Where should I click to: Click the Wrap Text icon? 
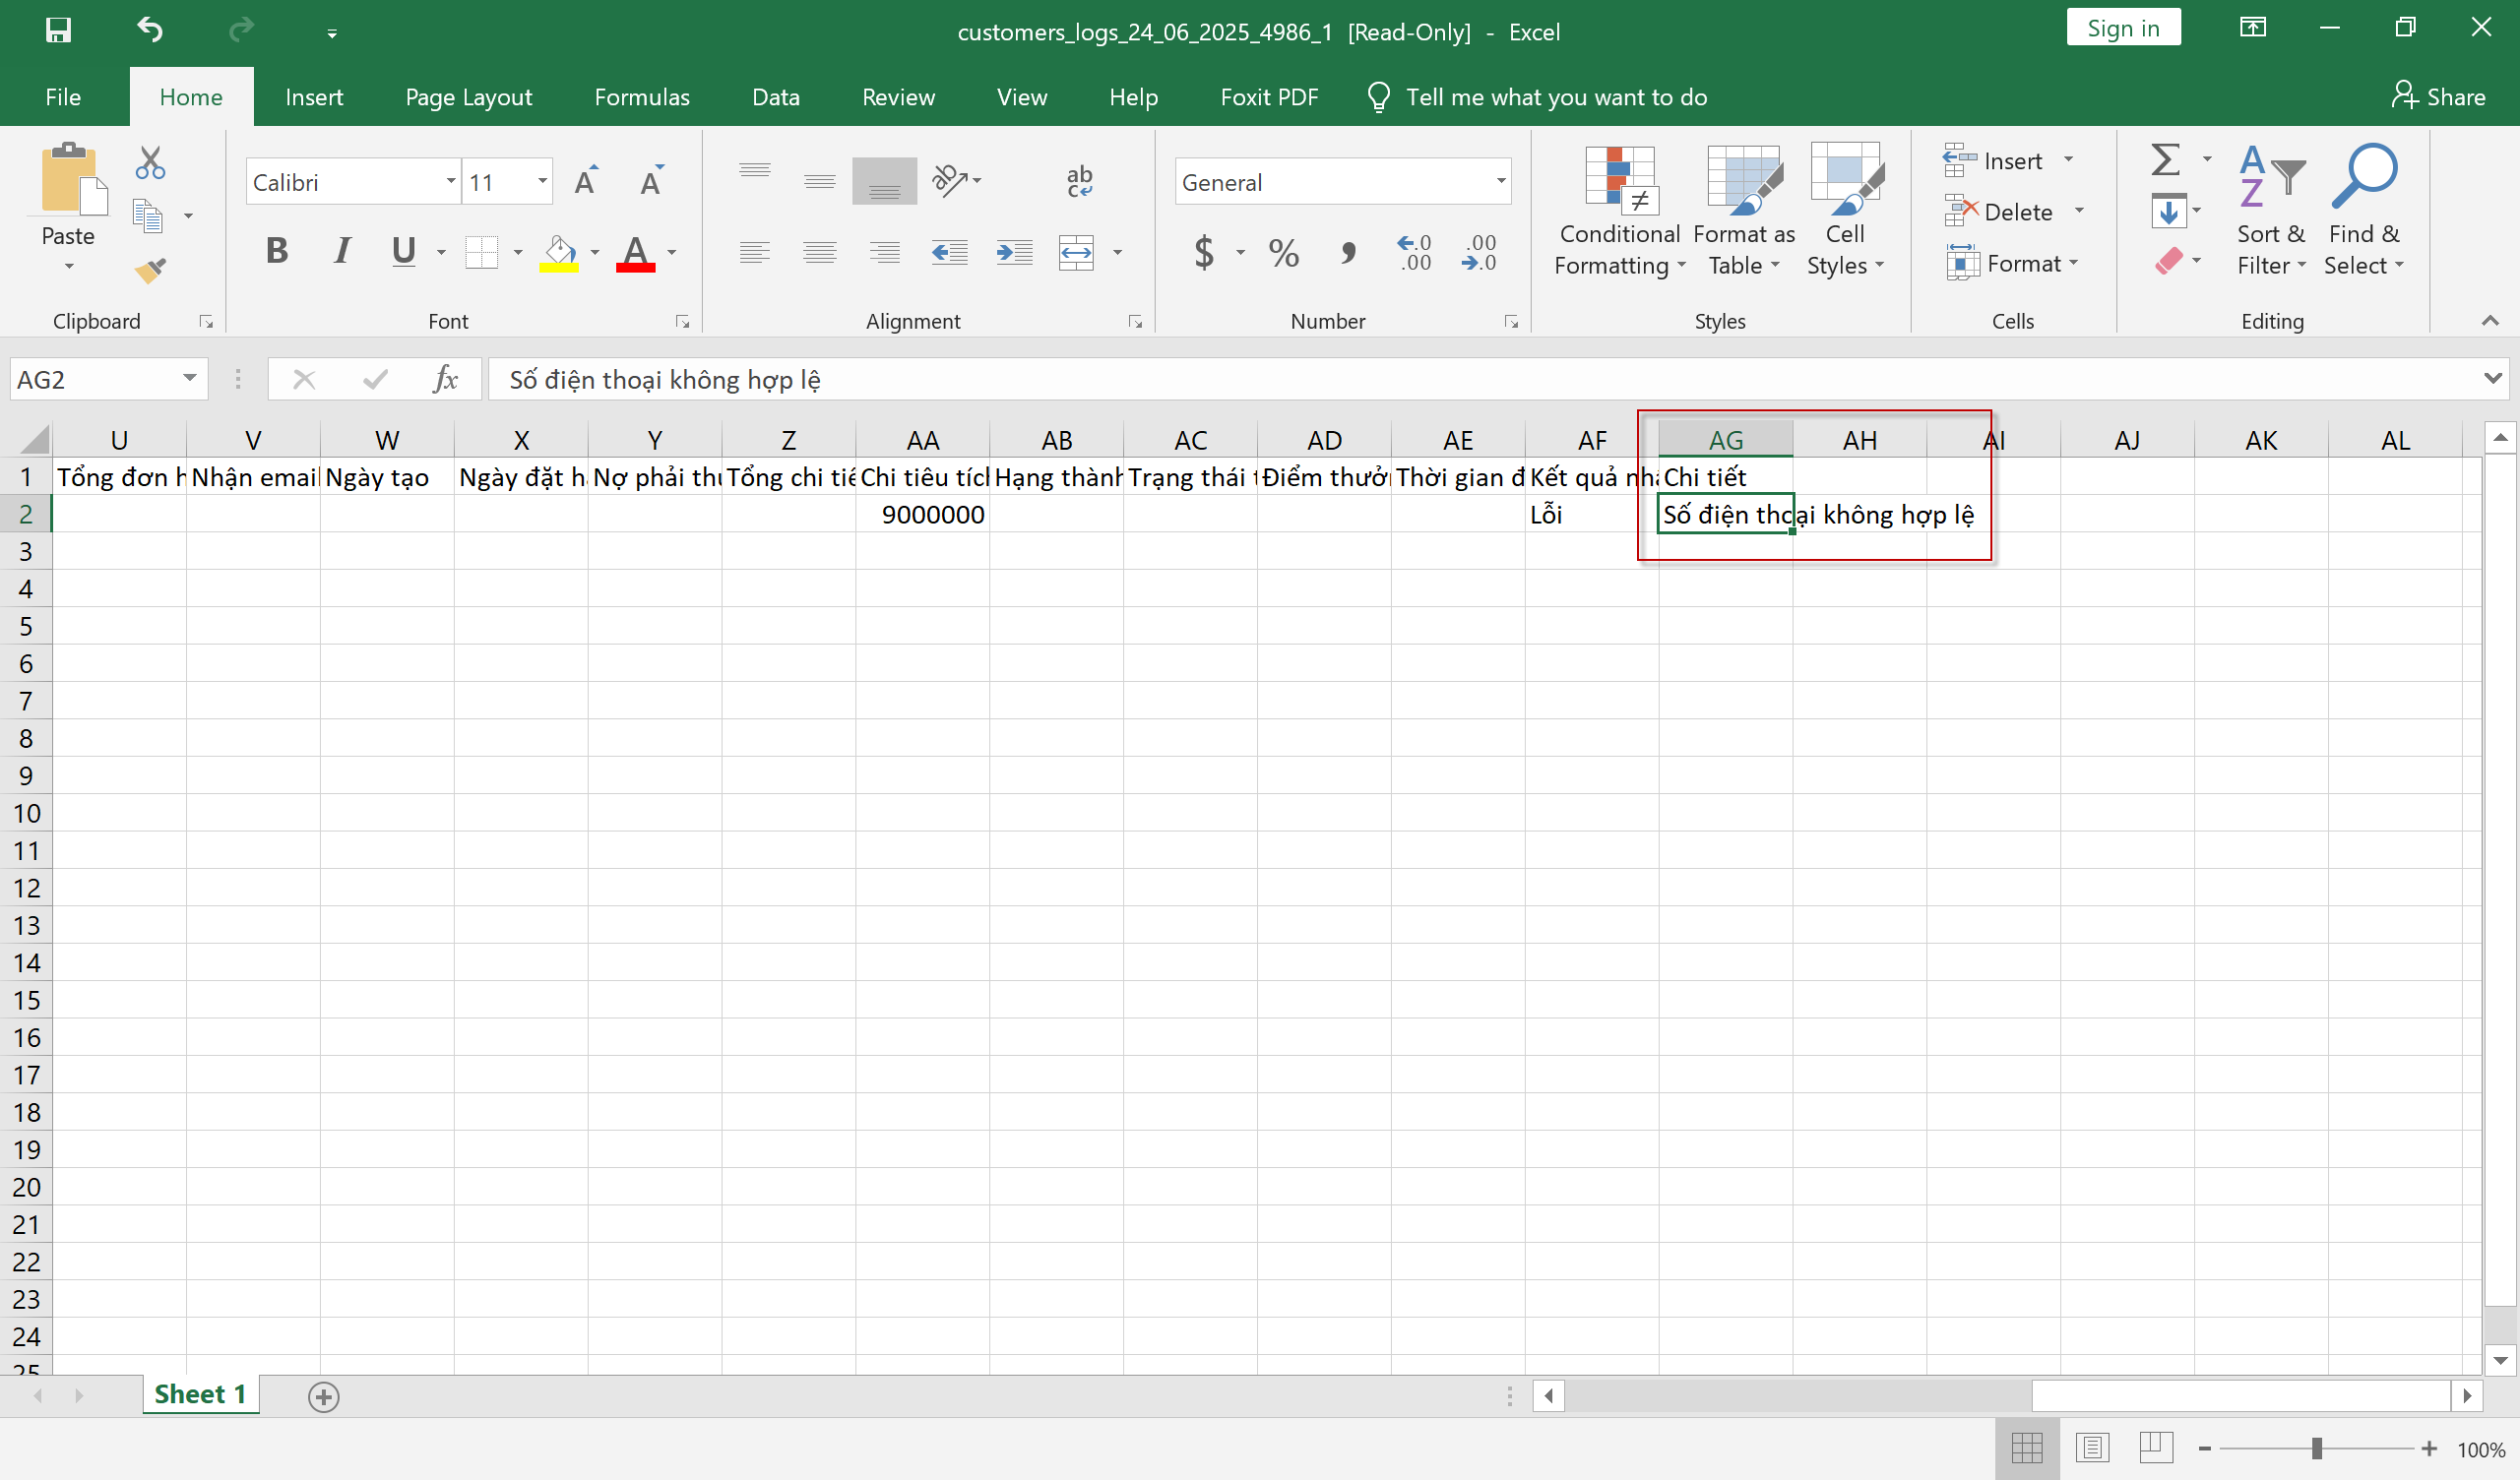pos(1079,181)
